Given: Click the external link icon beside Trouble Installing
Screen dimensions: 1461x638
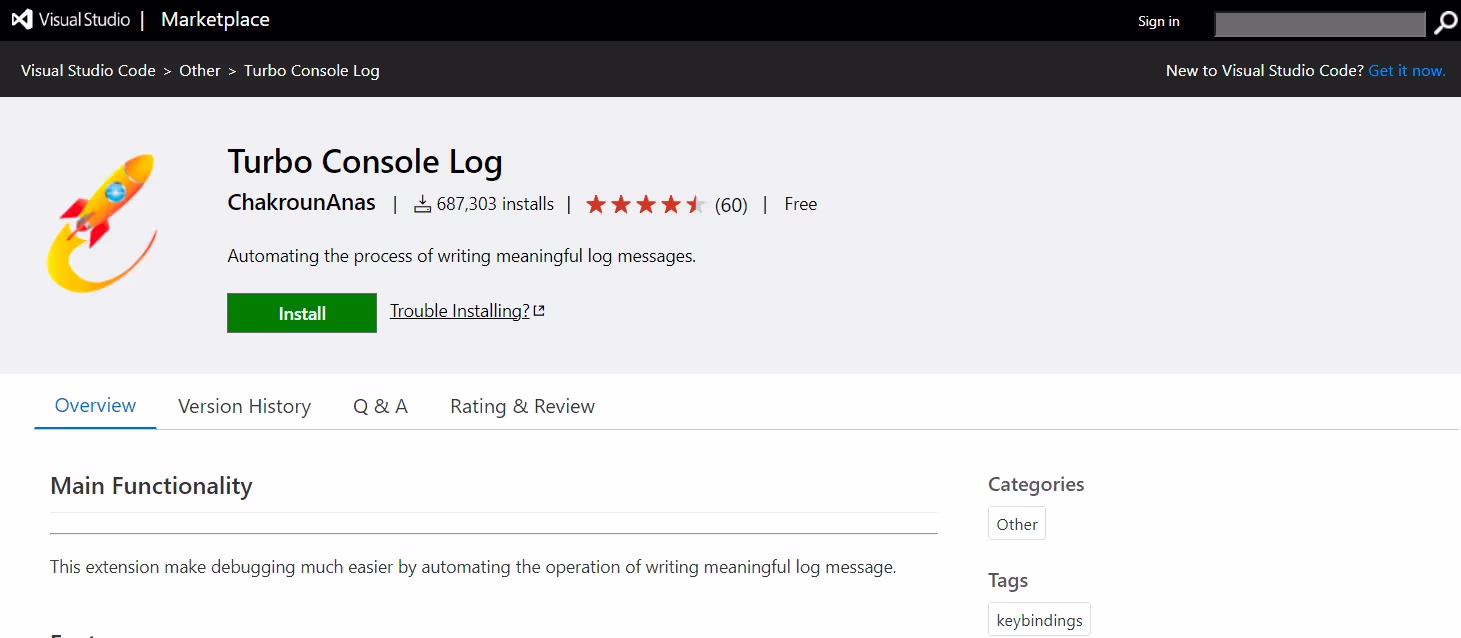Looking at the screenshot, I should pyautogui.click(x=539, y=311).
